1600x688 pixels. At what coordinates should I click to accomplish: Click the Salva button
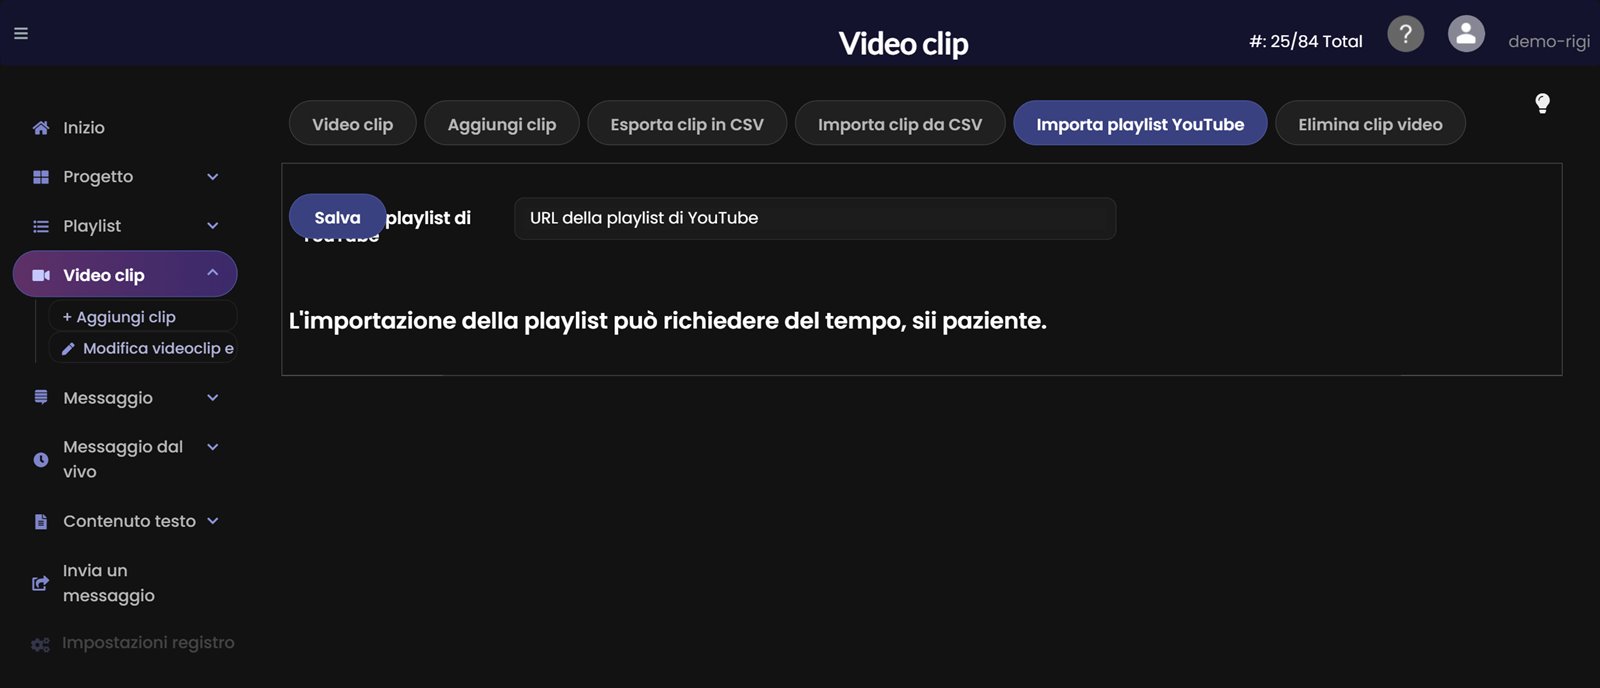(x=337, y=217)
